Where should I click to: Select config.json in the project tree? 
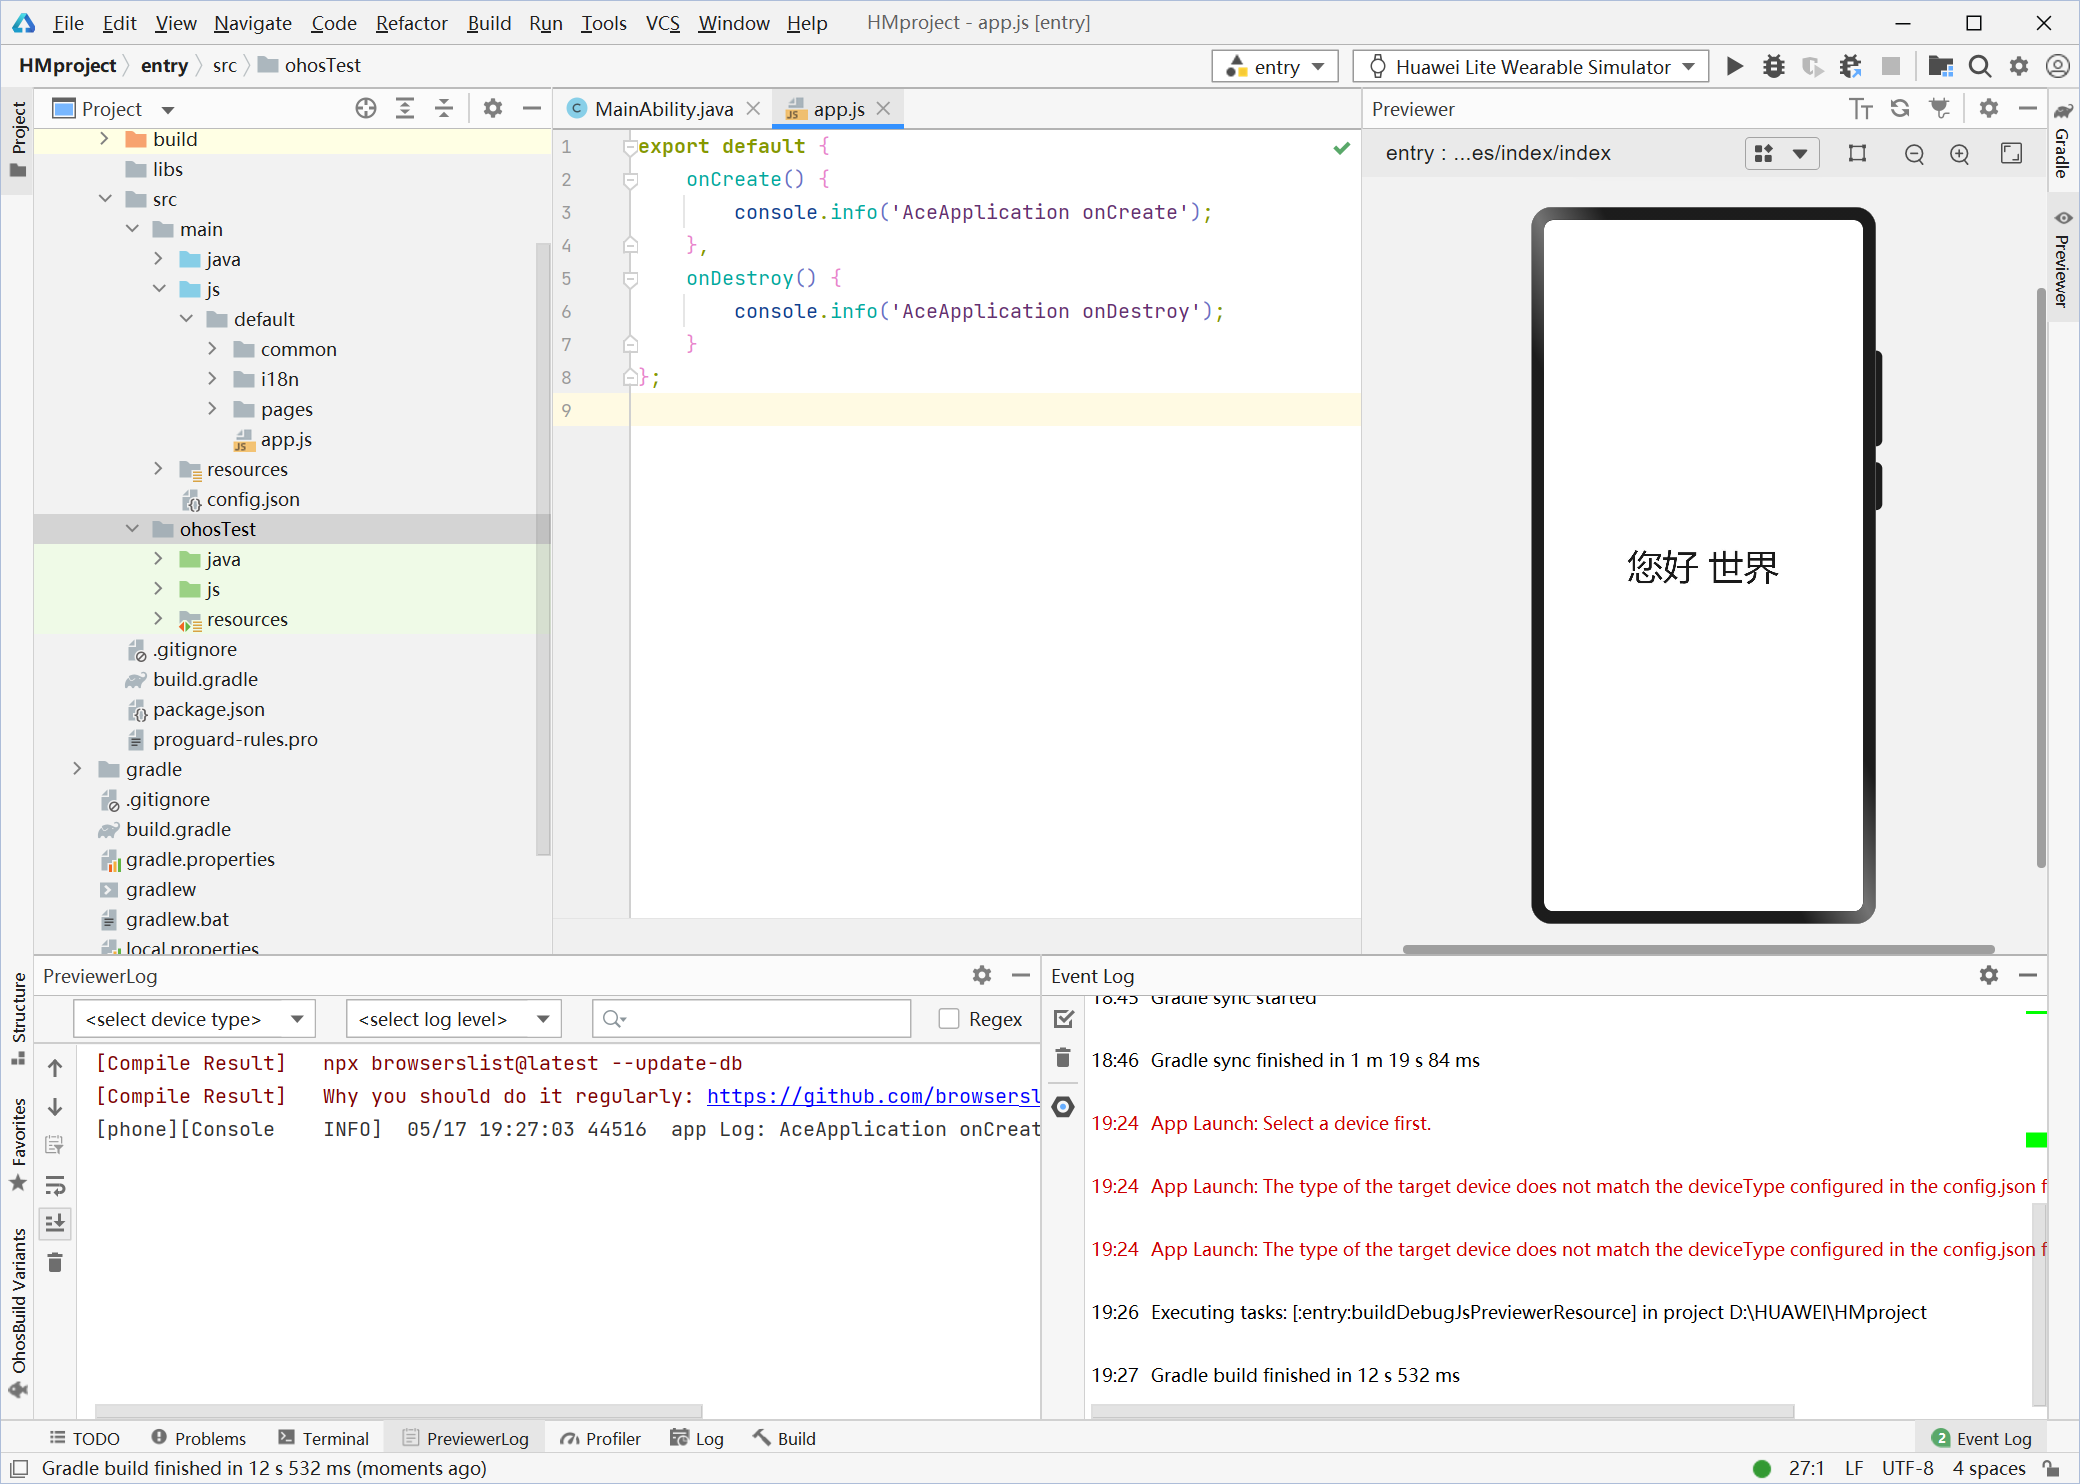coord(253,499)
